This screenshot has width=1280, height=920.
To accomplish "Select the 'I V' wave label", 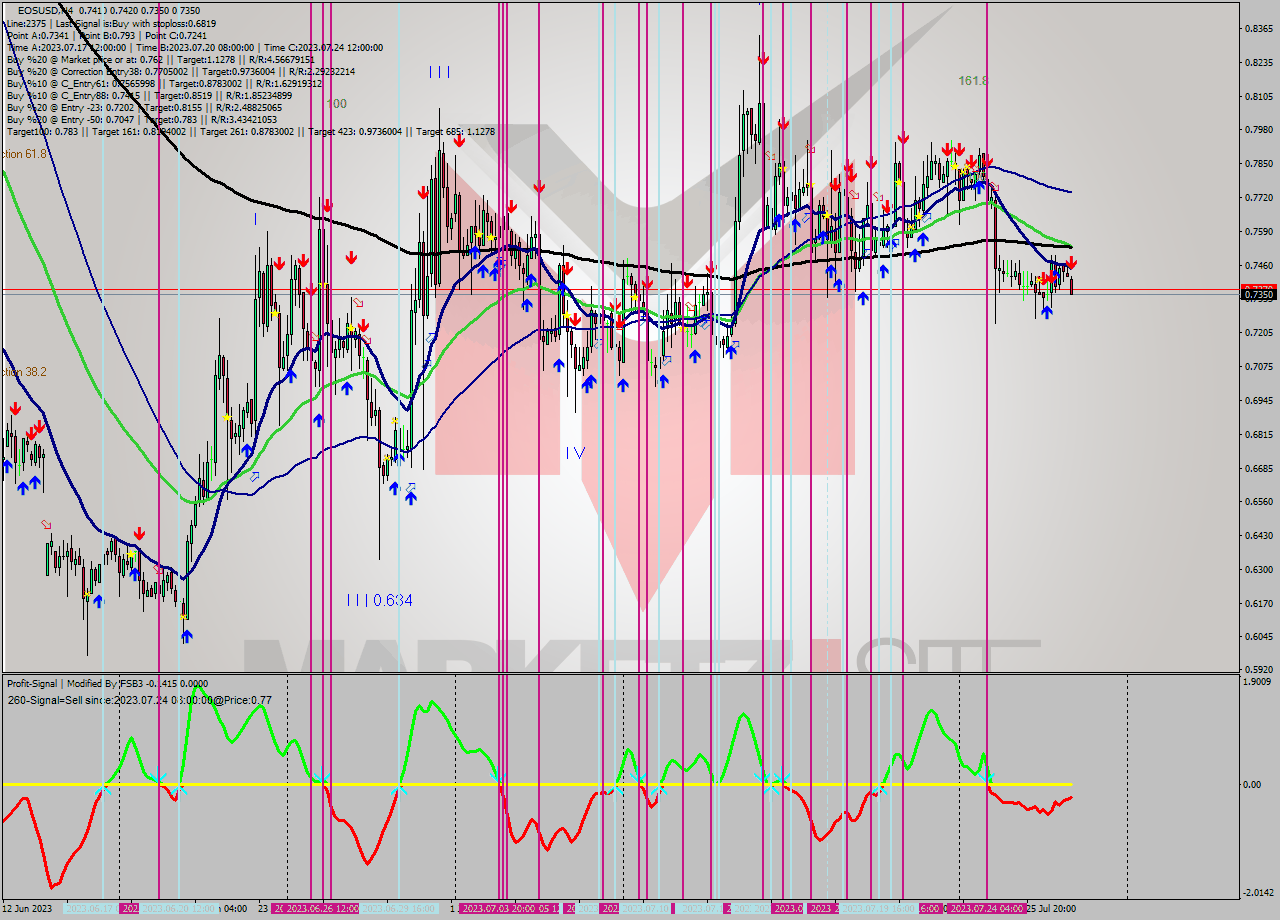I will coord(574,453).
